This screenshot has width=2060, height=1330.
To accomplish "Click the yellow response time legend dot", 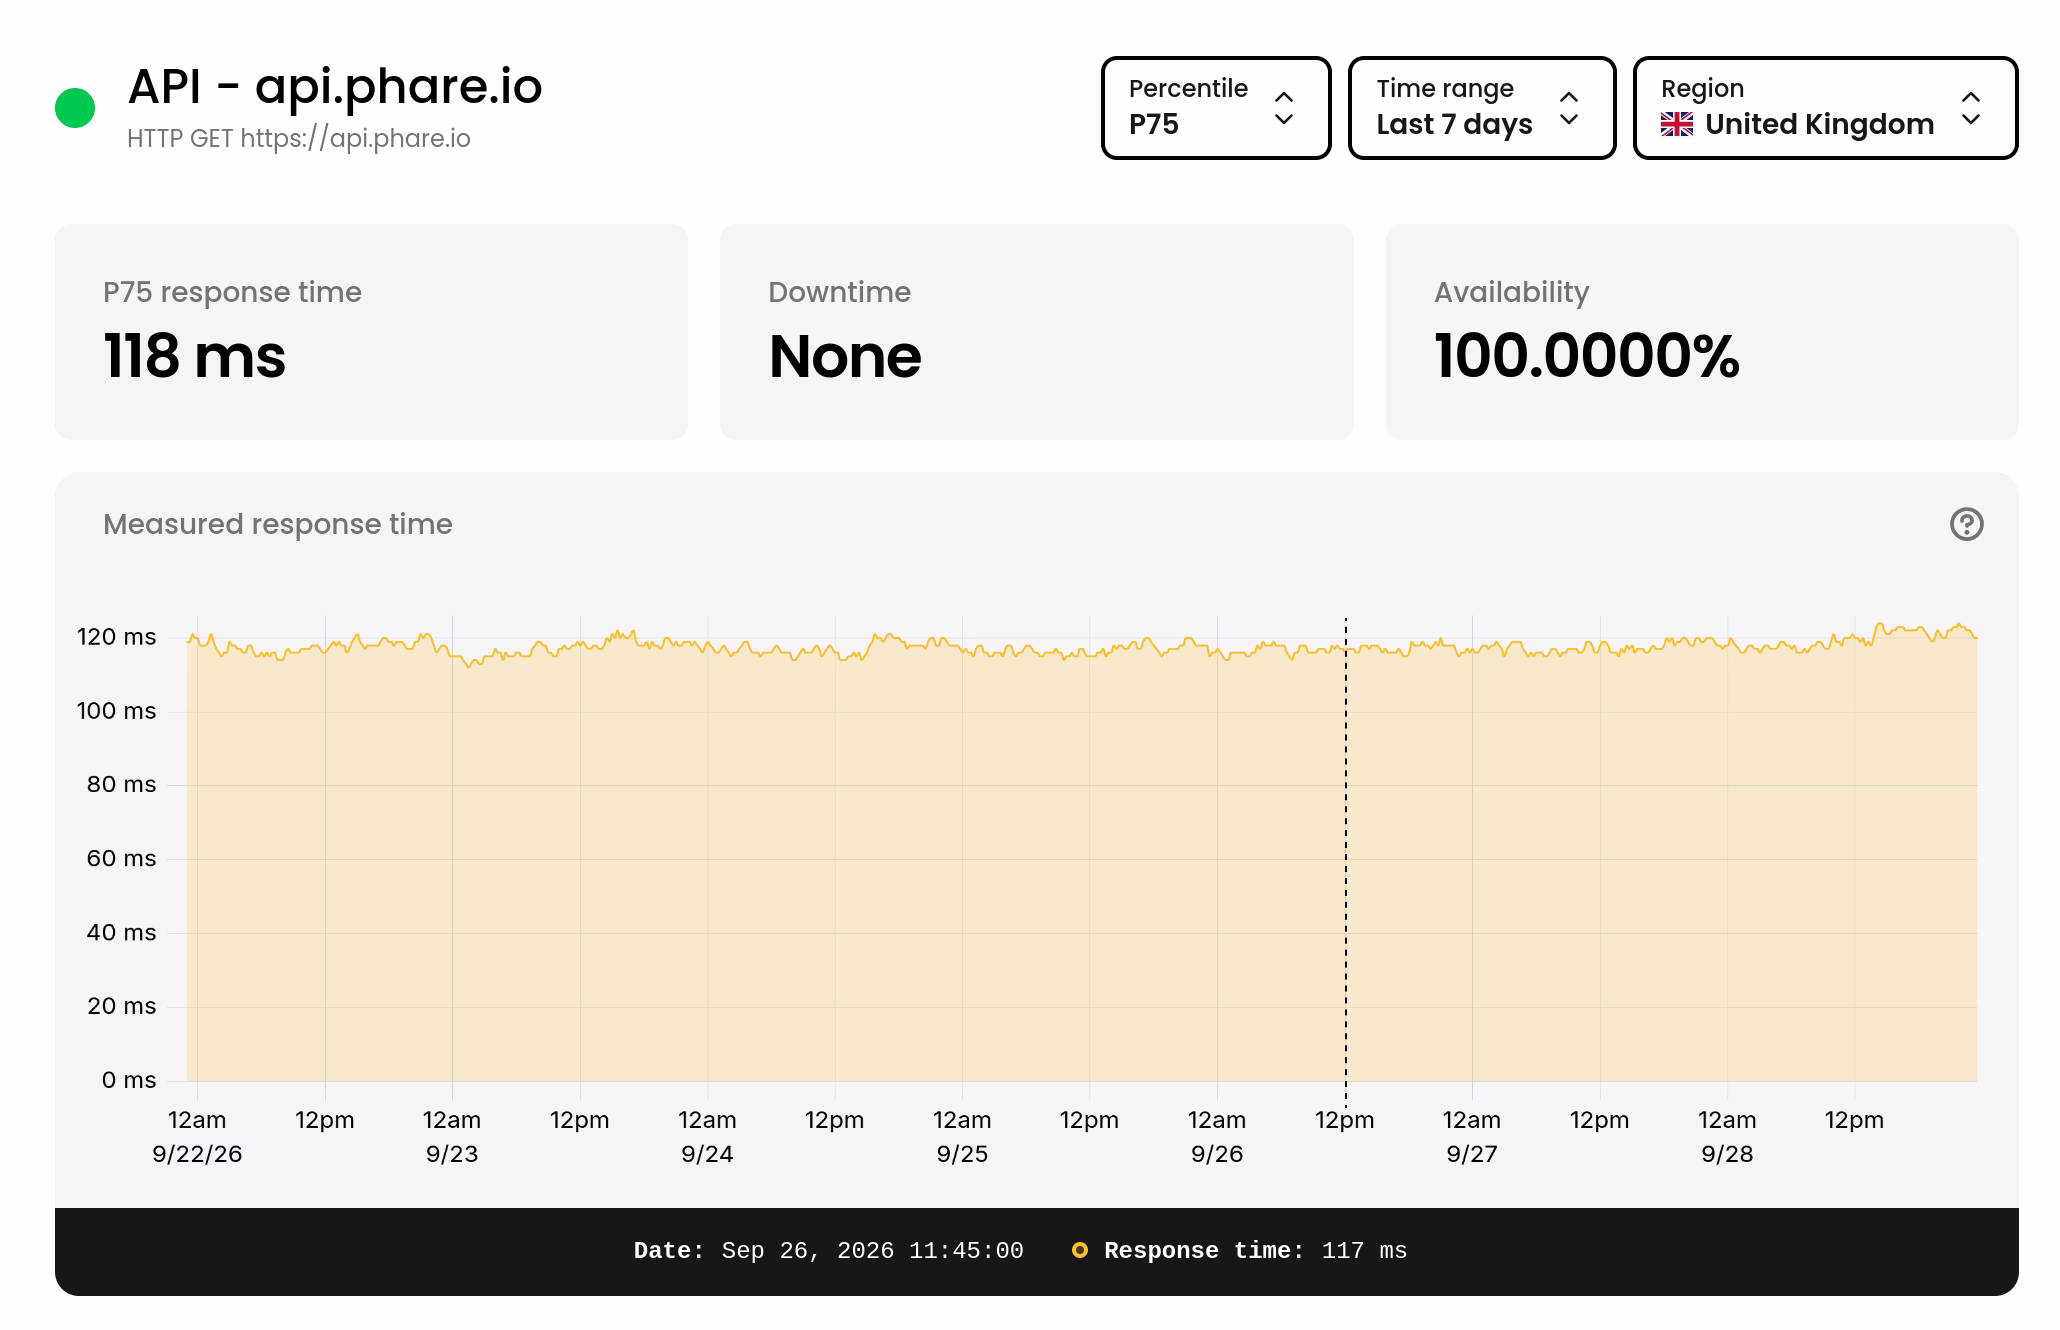I will point(1080,1250).
